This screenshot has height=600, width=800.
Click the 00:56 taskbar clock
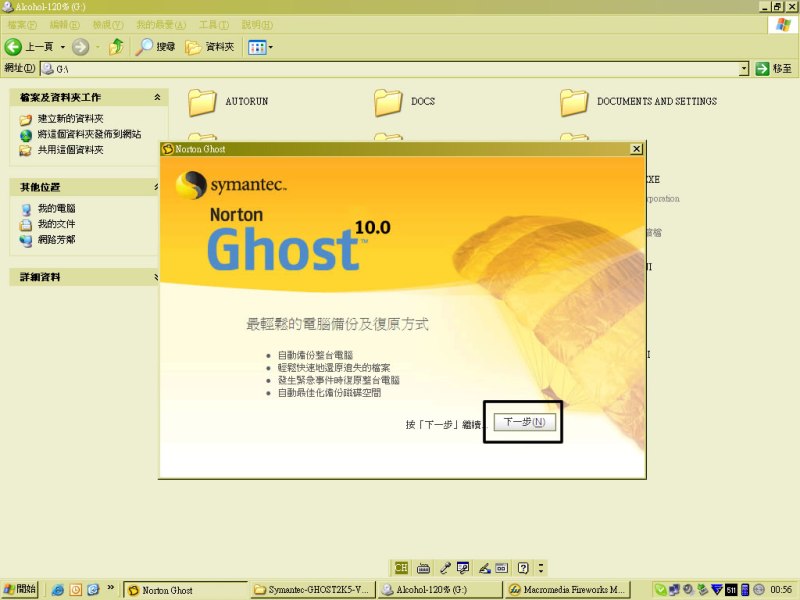[x=781, y=590]
